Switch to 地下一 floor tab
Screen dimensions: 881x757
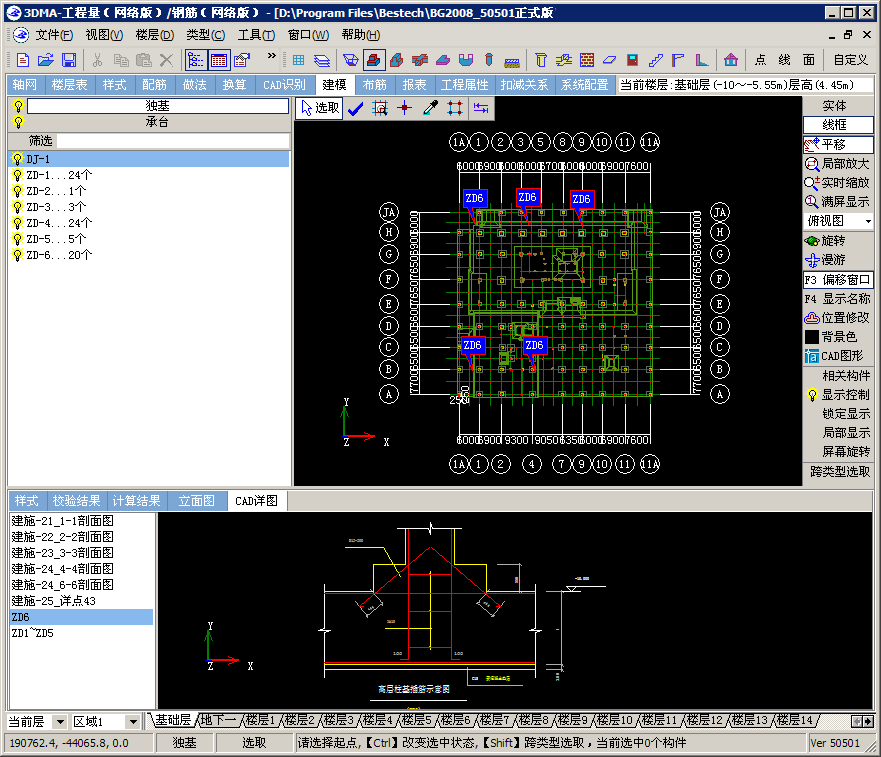218,720
